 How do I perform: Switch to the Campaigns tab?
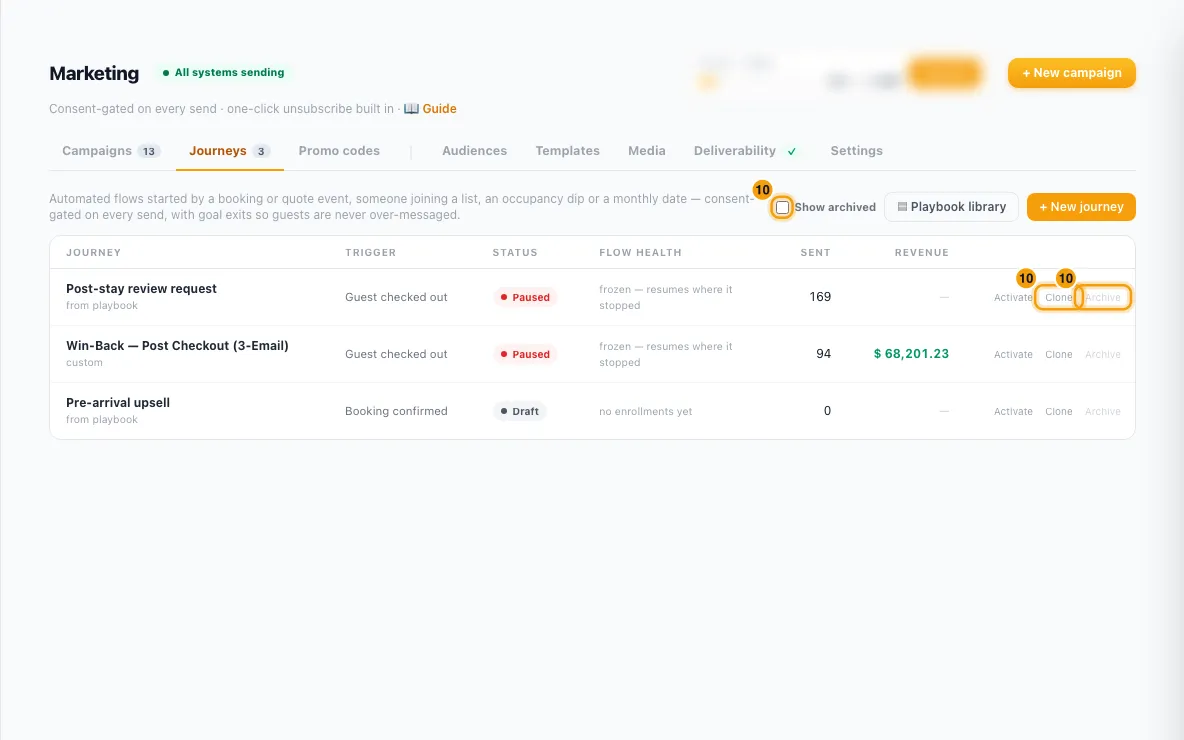(x=111, y=151)
